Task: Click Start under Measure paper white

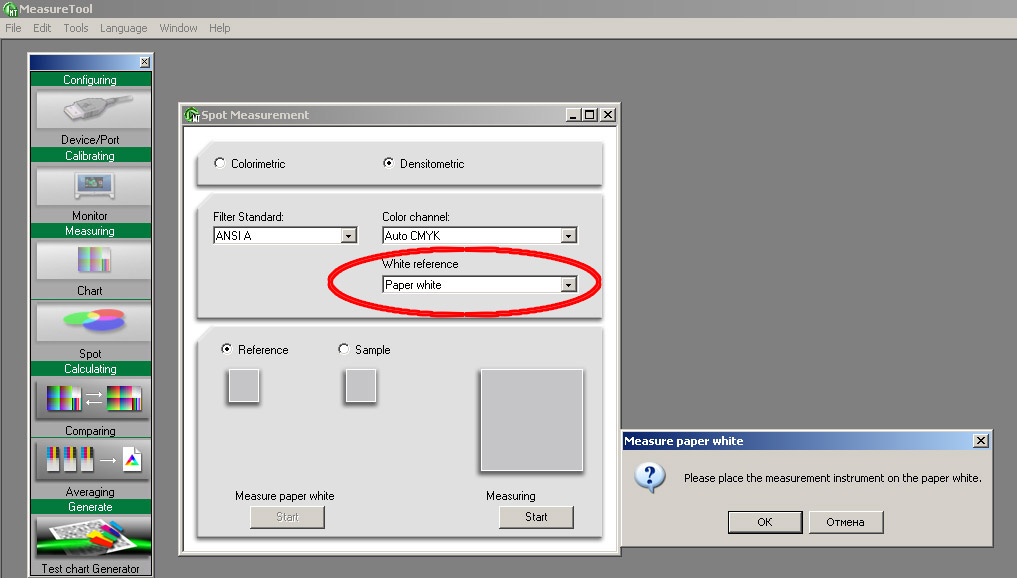Action: coord(287,517)
